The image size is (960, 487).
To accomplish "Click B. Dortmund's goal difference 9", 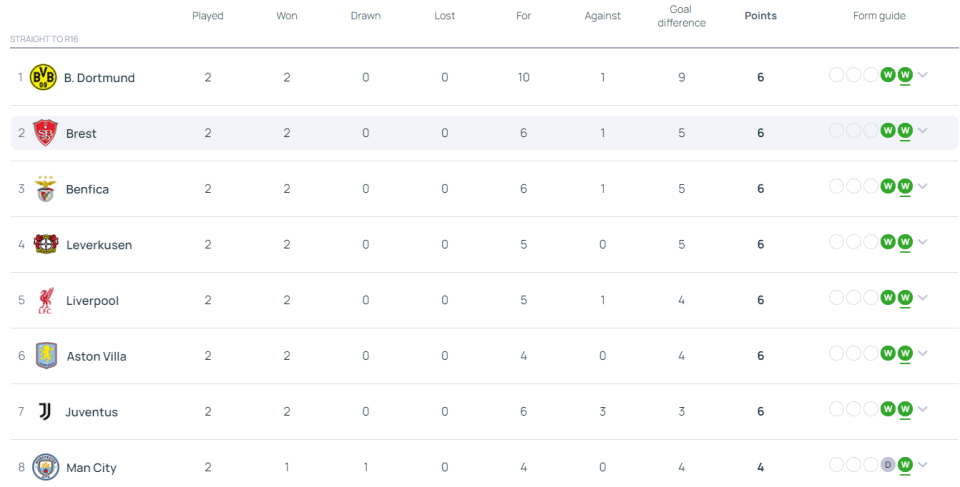I will click(x=681, y=77).
